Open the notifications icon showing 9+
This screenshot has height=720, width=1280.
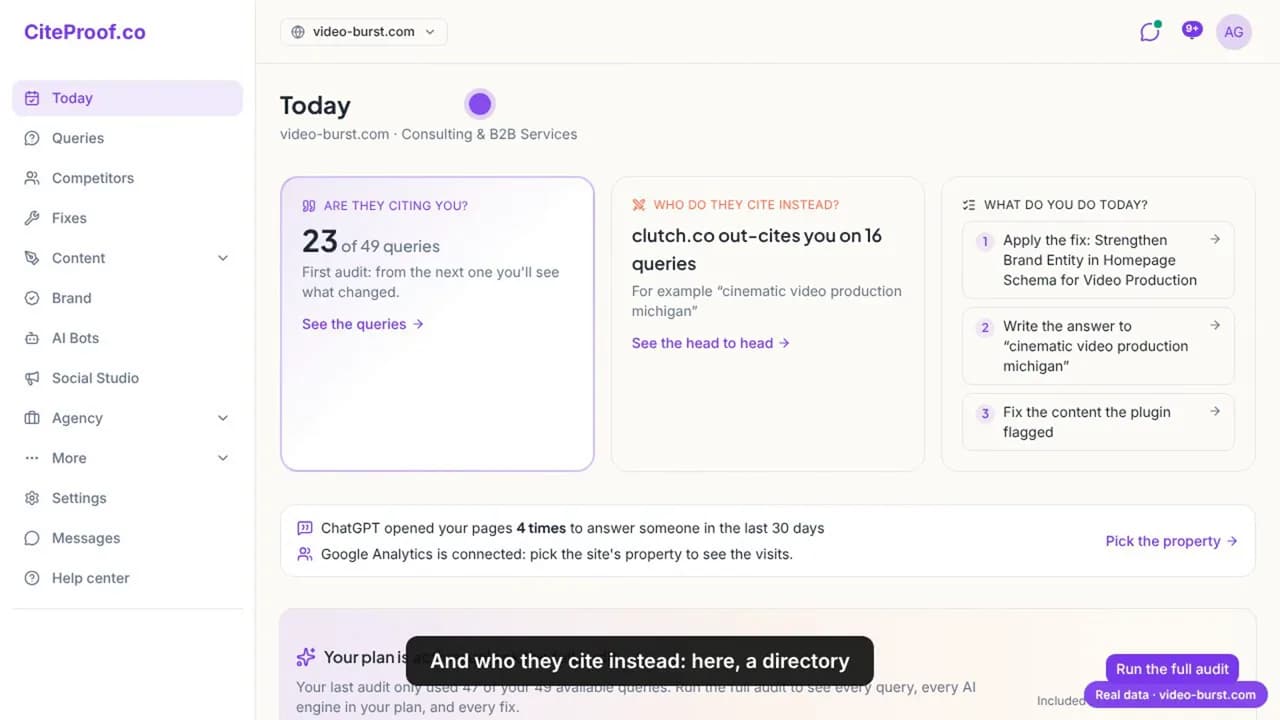[x=1192, y=31]
